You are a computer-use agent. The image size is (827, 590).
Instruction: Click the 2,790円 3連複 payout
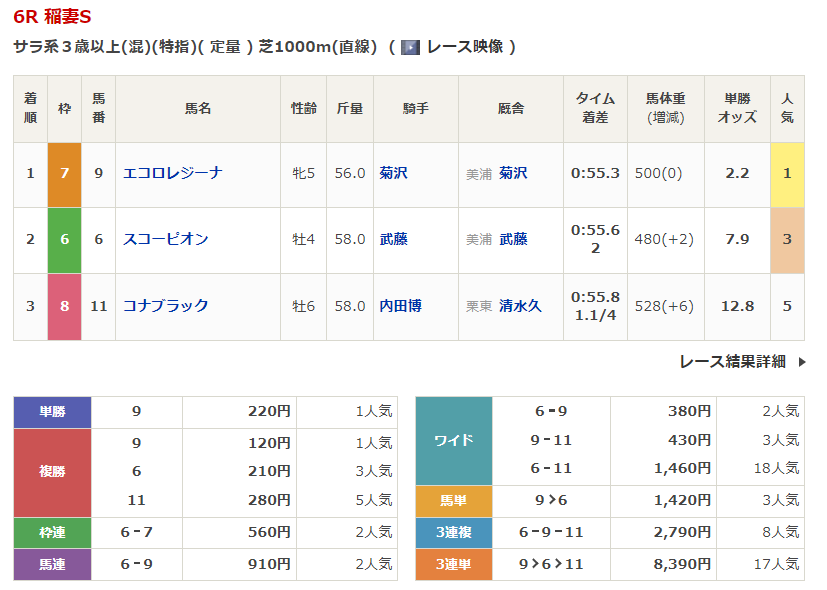tap(682, 533)
